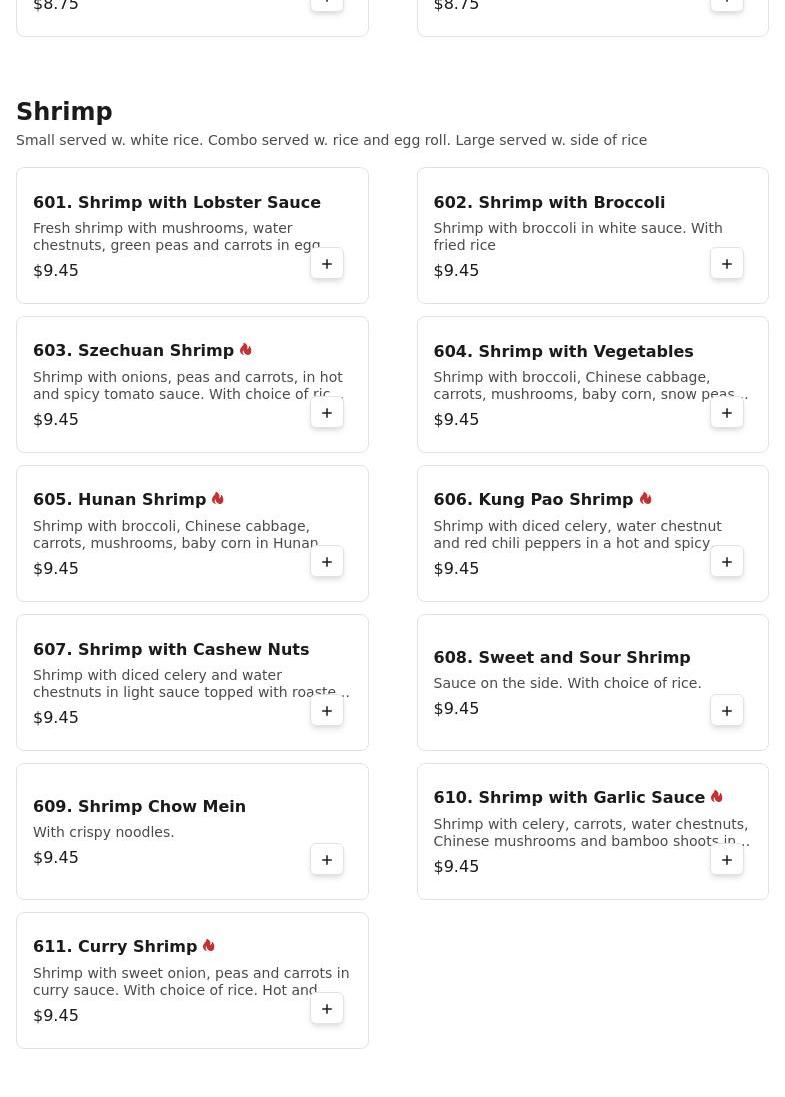This screenshot has height=1097, width=785.
Task: Add Hunan Shrimp with the plus button
Action: click(327, 562)
